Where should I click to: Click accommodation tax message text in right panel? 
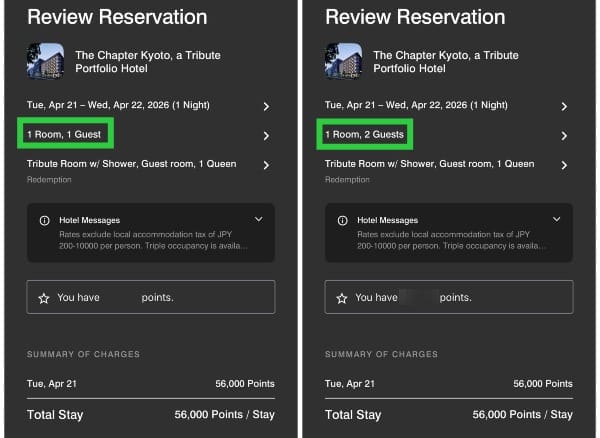pos(452,240)
